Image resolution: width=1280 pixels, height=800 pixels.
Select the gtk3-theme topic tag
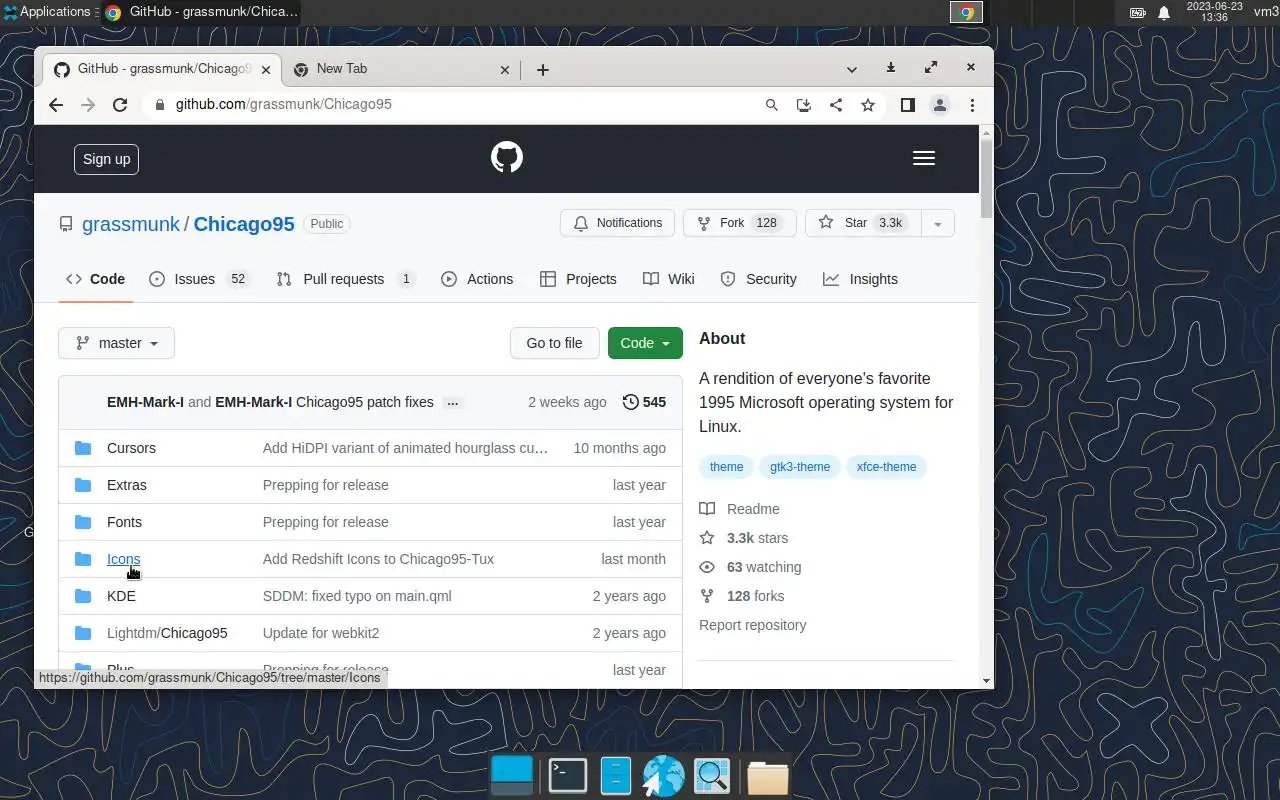click(x=800, y=467)
